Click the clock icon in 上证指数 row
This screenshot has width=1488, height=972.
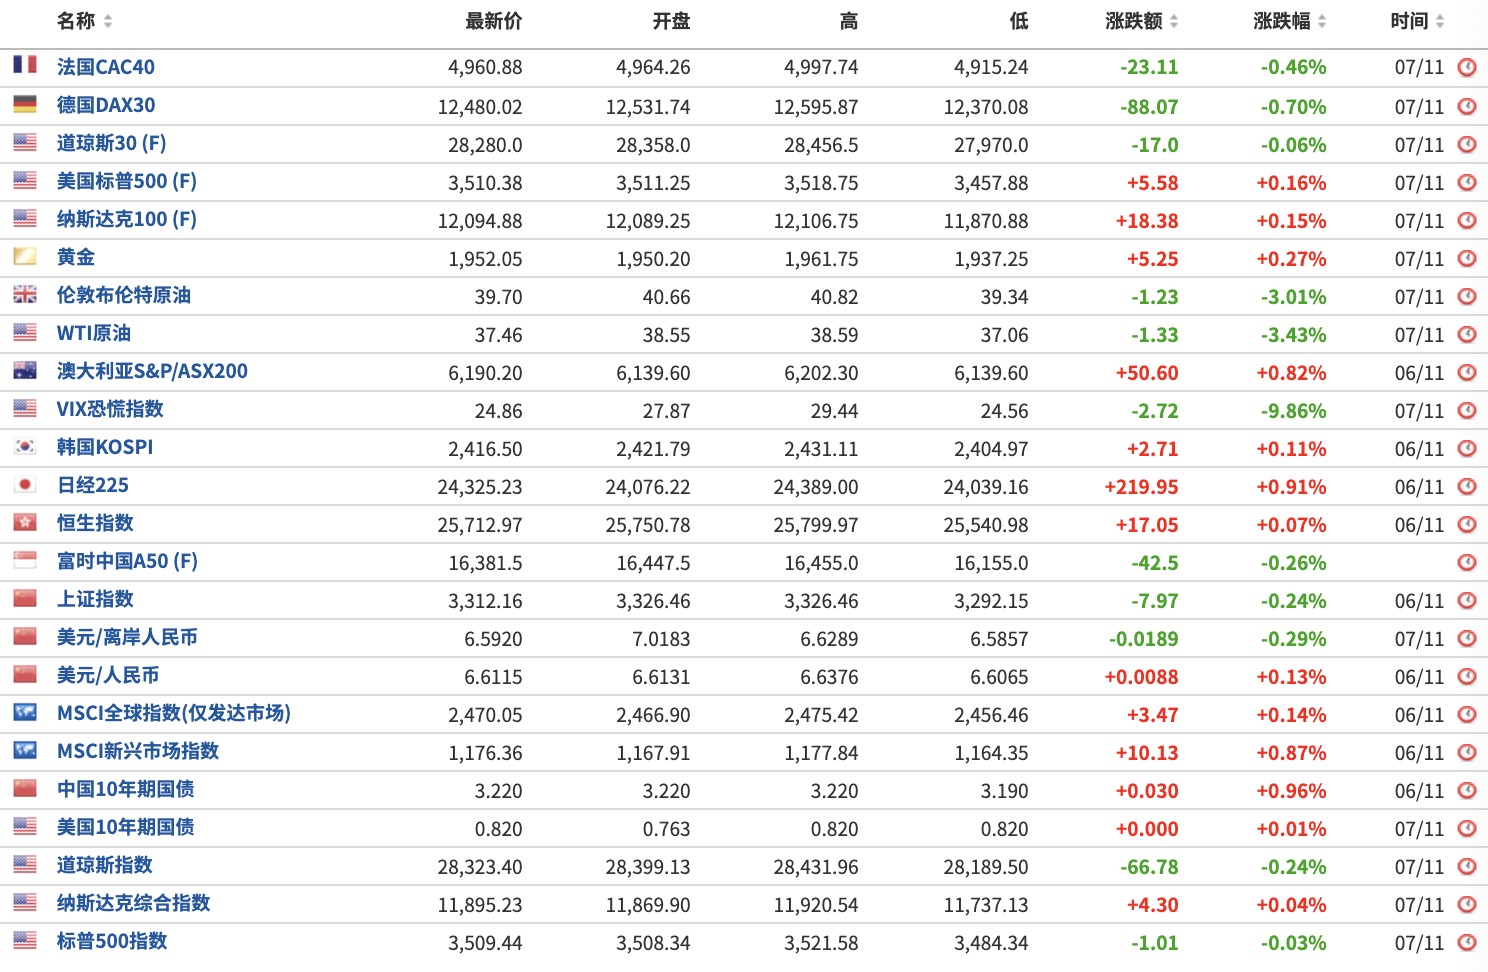(x=1467, y=600)
